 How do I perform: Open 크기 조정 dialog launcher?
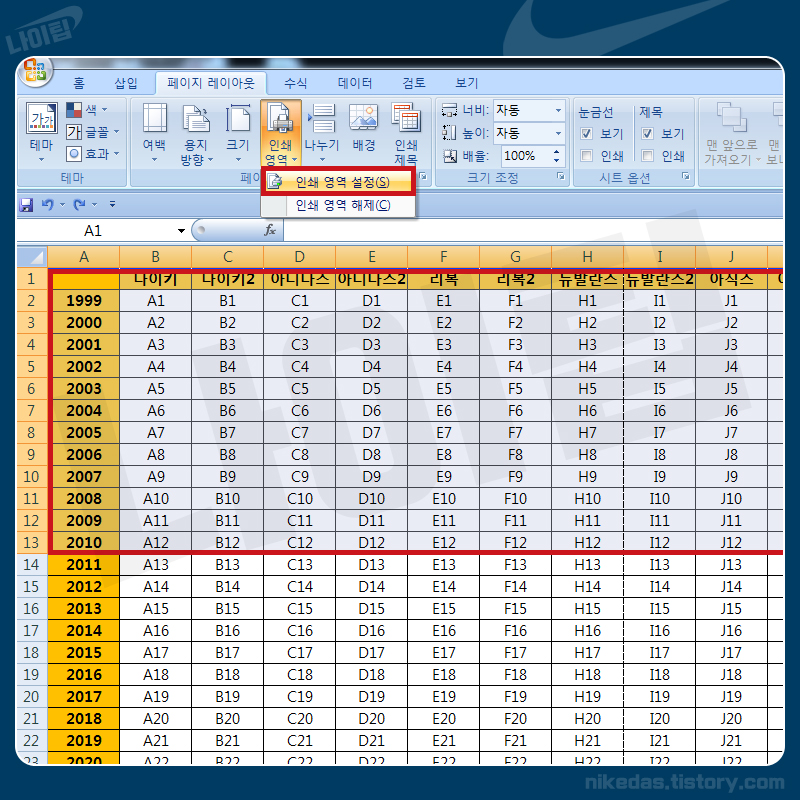pos(561,177)
